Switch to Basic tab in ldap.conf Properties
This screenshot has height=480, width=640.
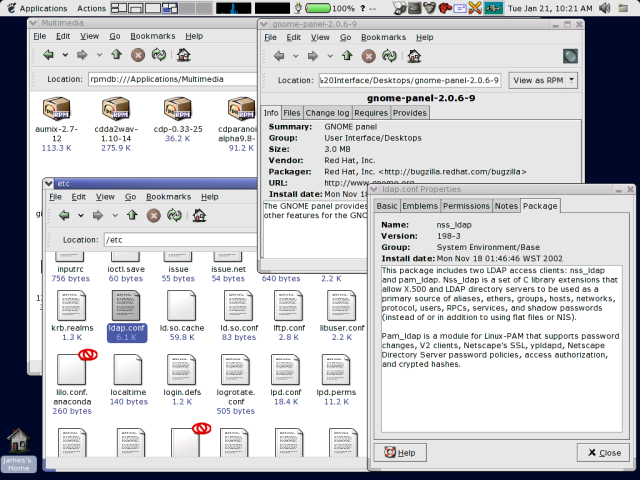tap(387, 206)
